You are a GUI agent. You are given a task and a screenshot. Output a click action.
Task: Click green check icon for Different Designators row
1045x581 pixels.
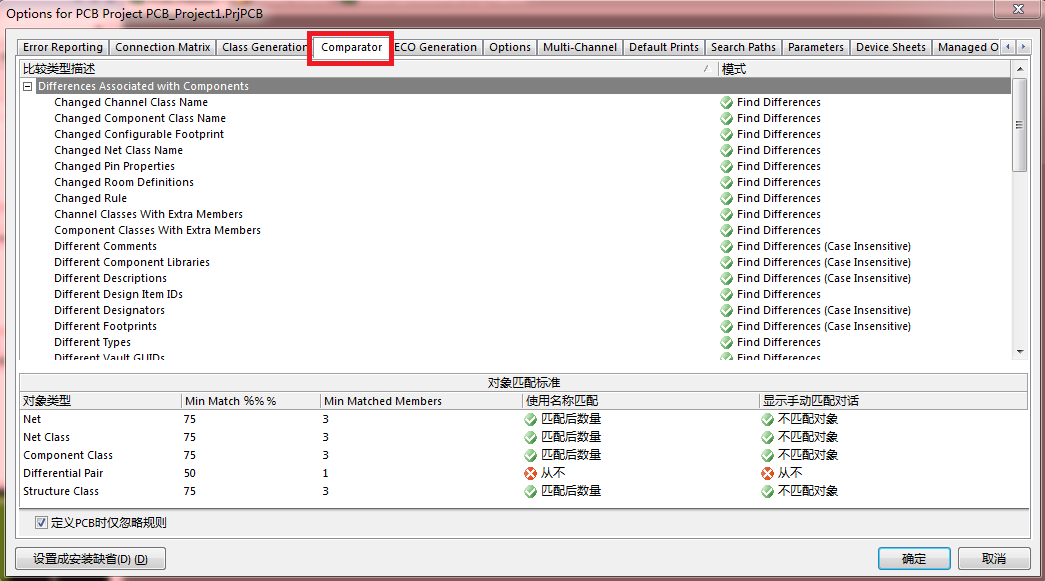click(726, 310)
